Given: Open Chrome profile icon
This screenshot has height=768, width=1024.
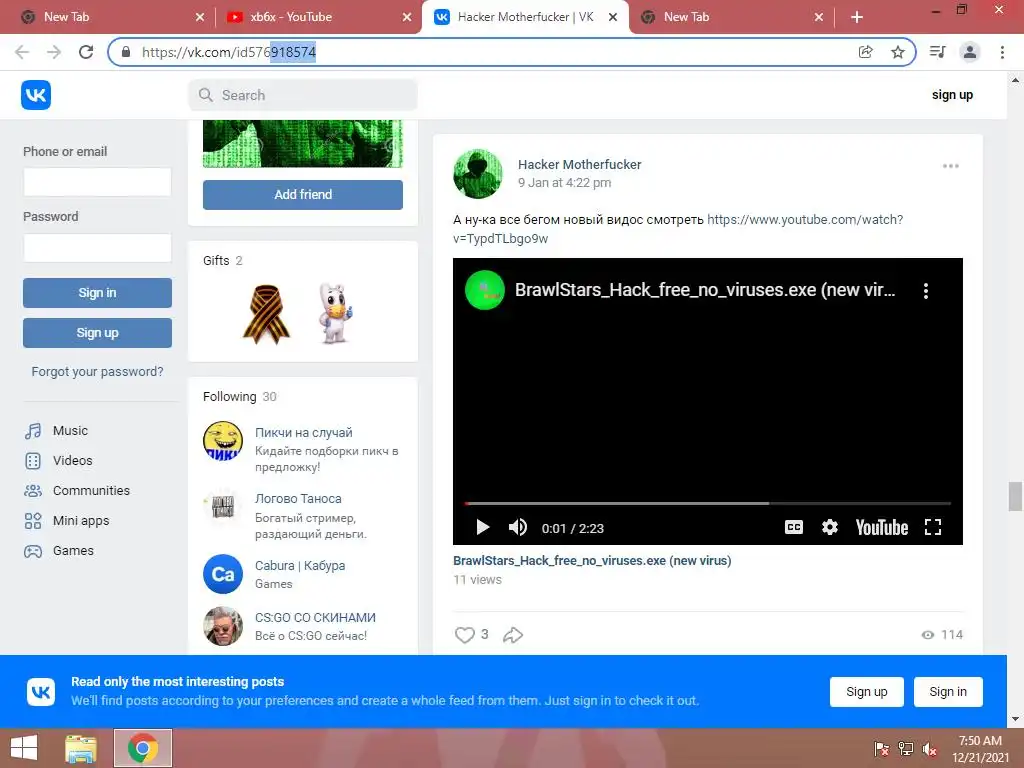Looking at the screenshot, I should [970, 52].
